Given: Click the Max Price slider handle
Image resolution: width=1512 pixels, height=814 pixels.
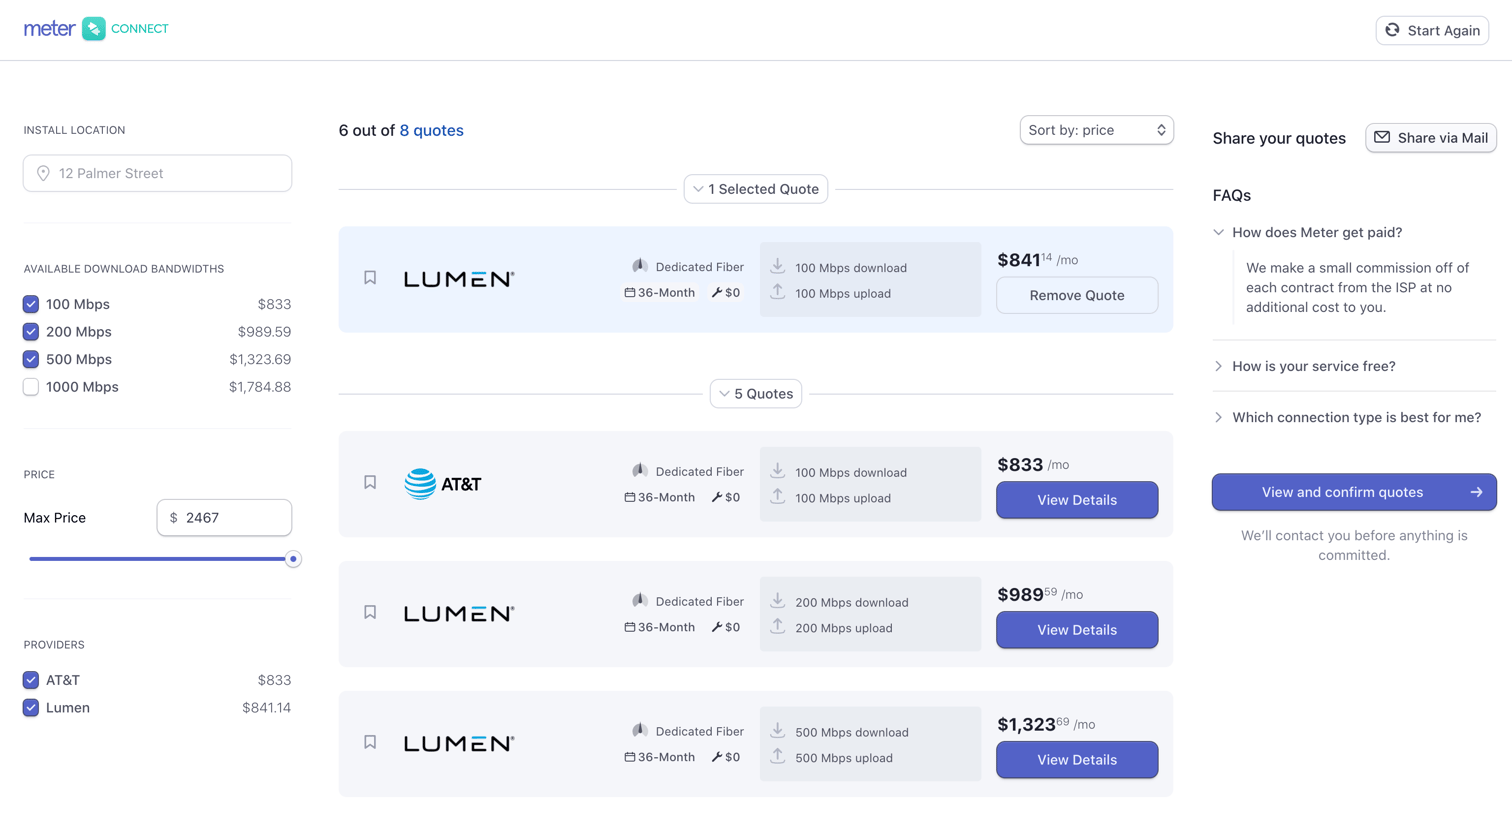Looking at the screenshot, I should click(293, 559).
